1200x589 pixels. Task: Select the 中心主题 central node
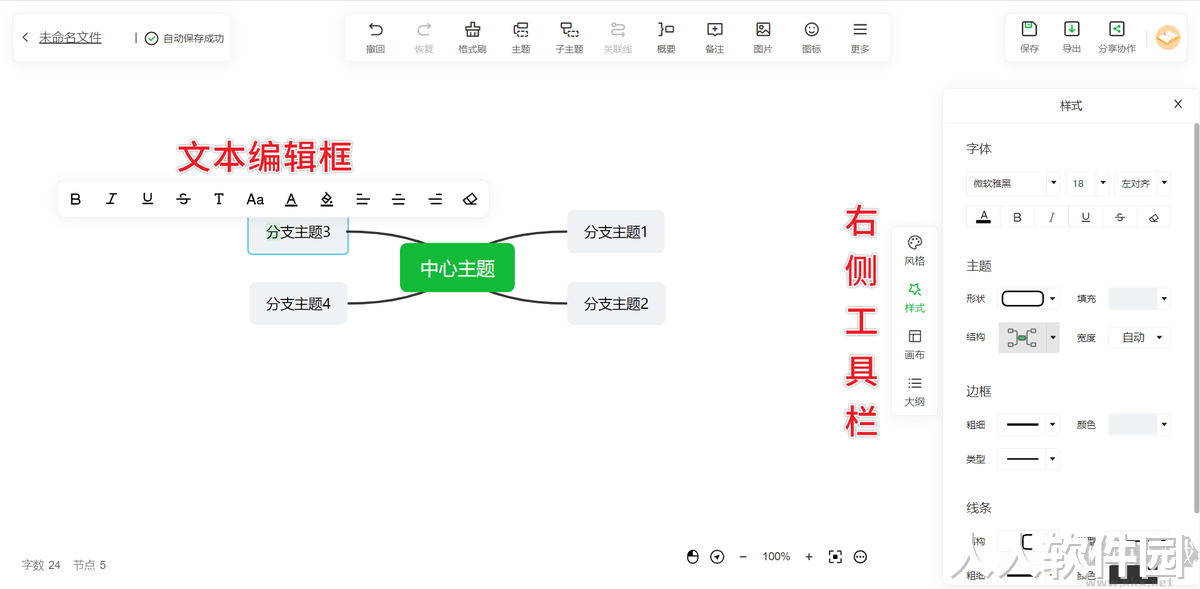[x=457, y=268]
